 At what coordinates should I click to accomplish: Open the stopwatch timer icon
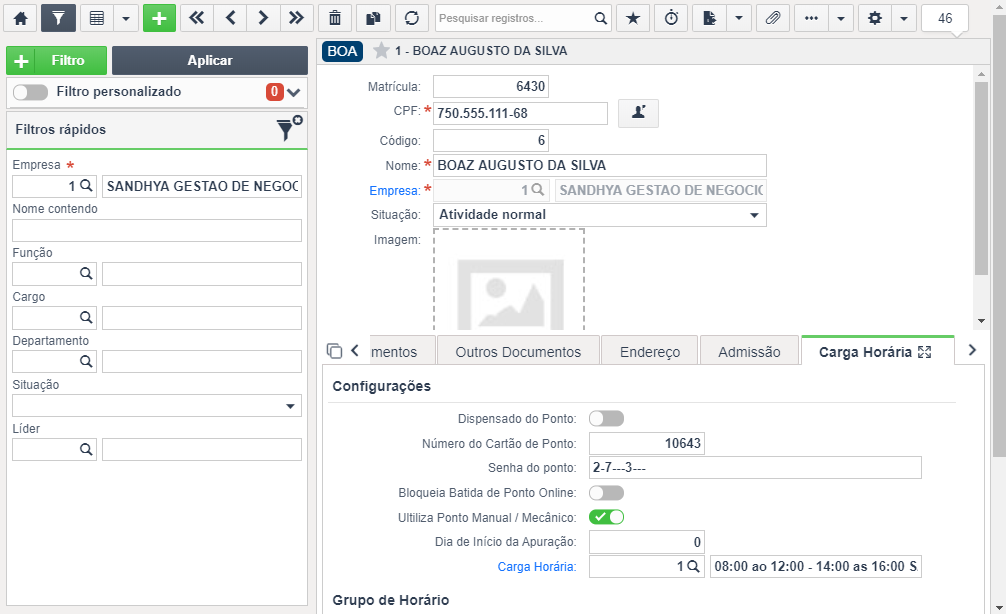tap(671, 18)
